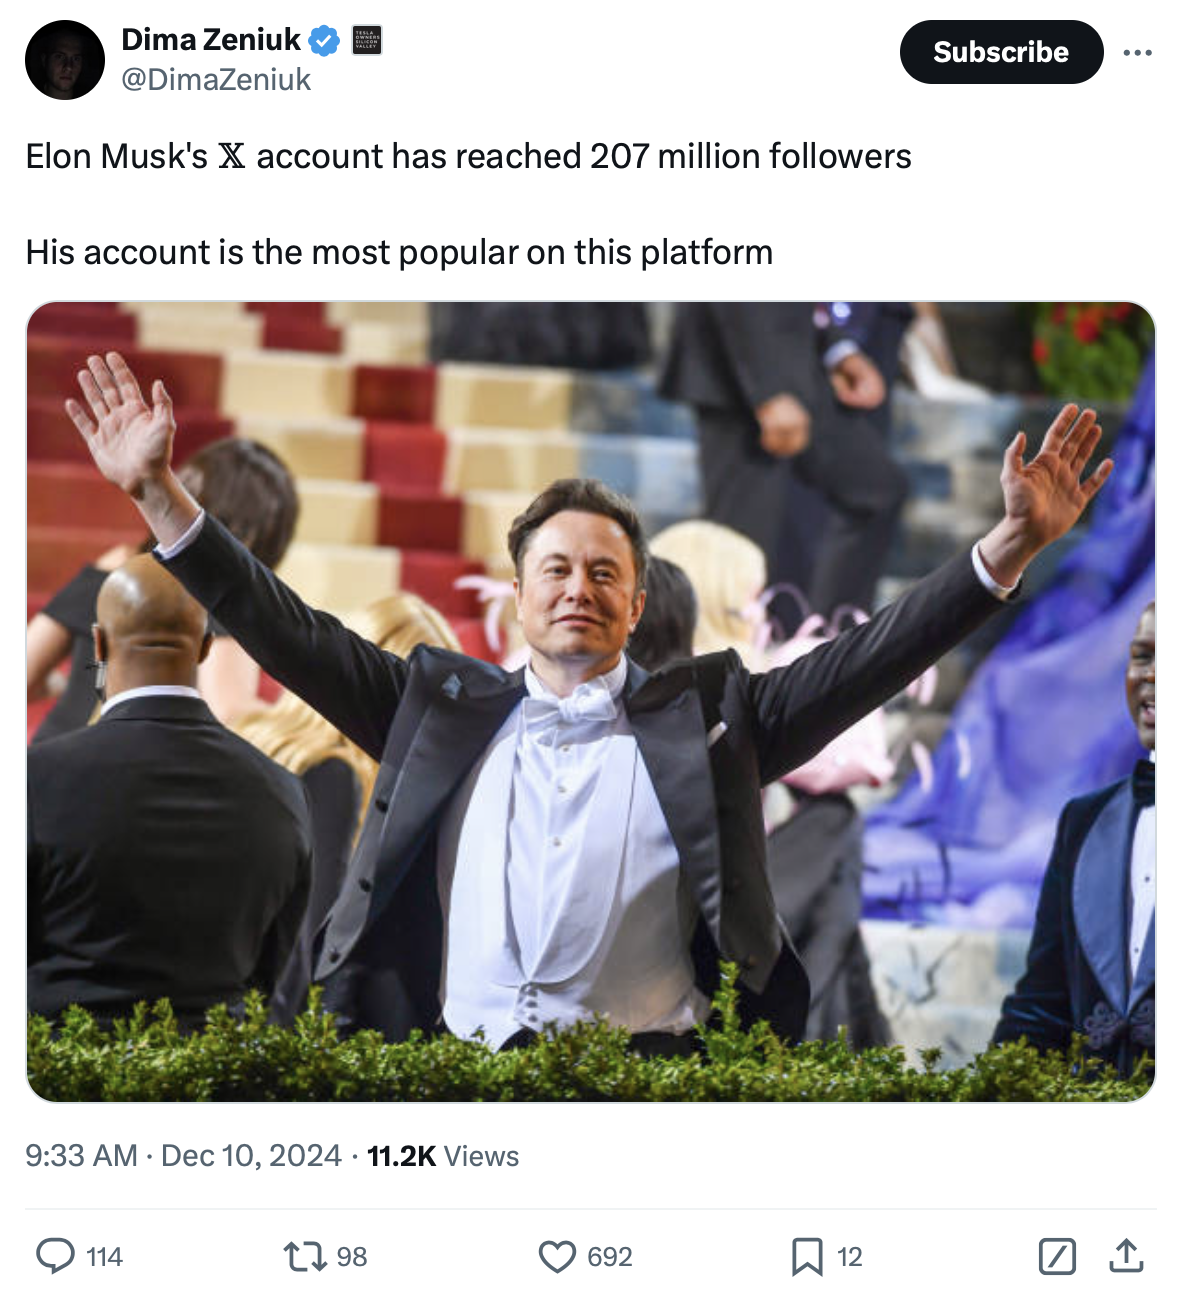The height and width of the screenshot is (1300, 1178).
Task: Click the 98 reposts count
Action: [x=352, y=1257]
